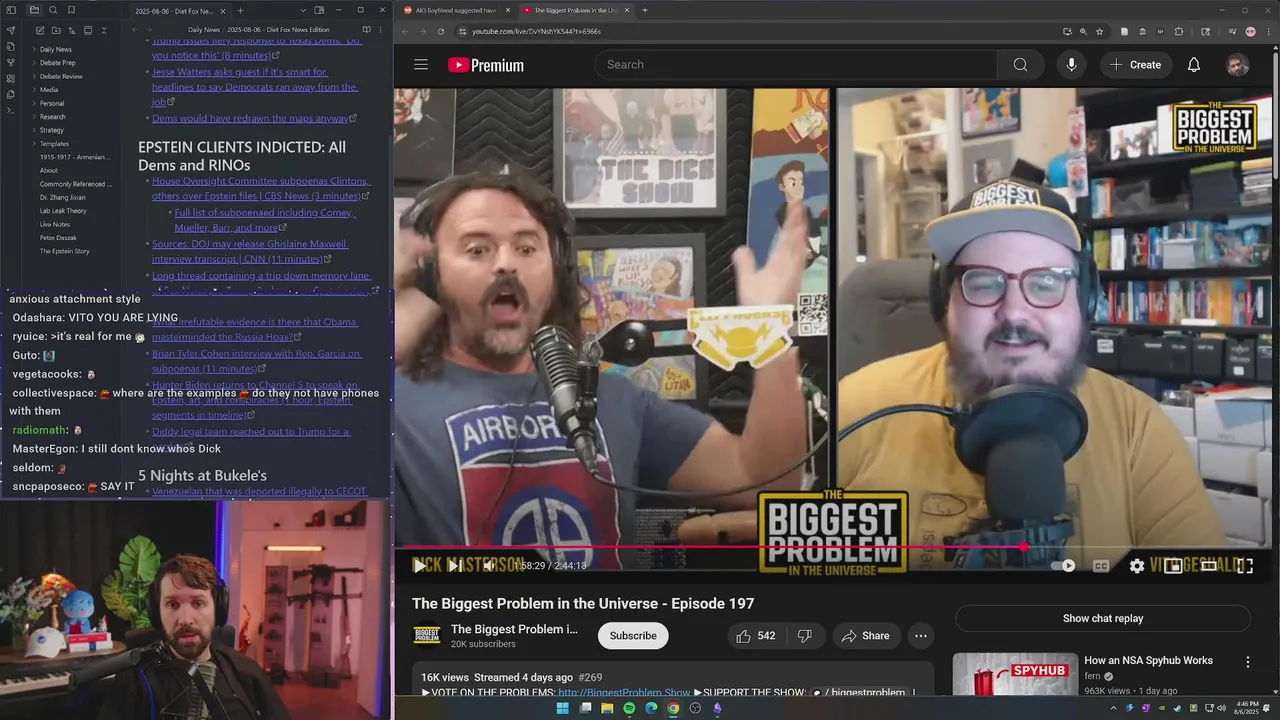Skip to next video

click(x=454, y=566)
